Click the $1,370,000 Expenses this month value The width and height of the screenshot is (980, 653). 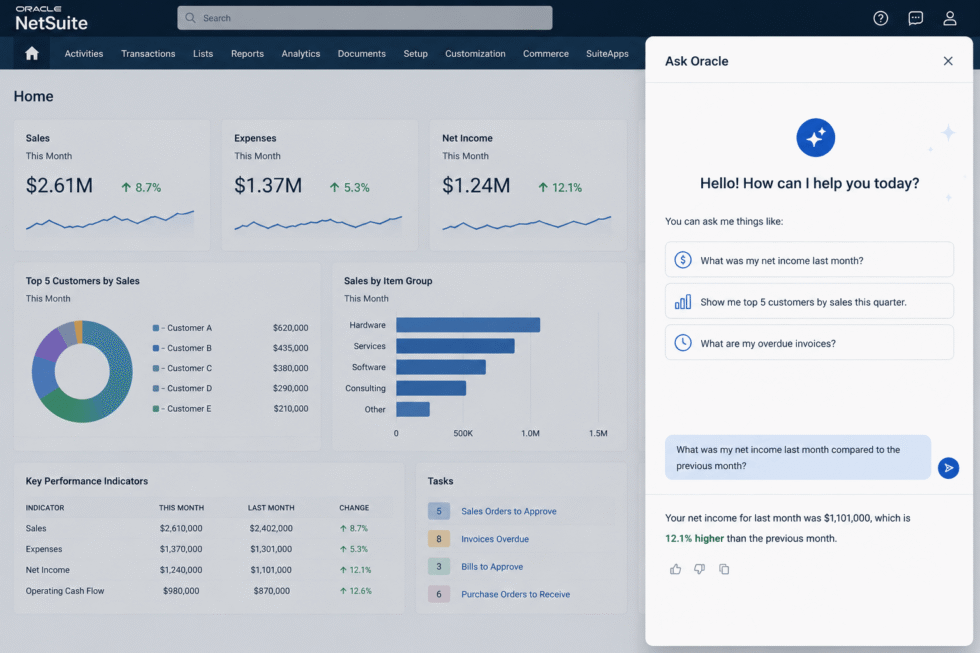(x=181, y=549)
